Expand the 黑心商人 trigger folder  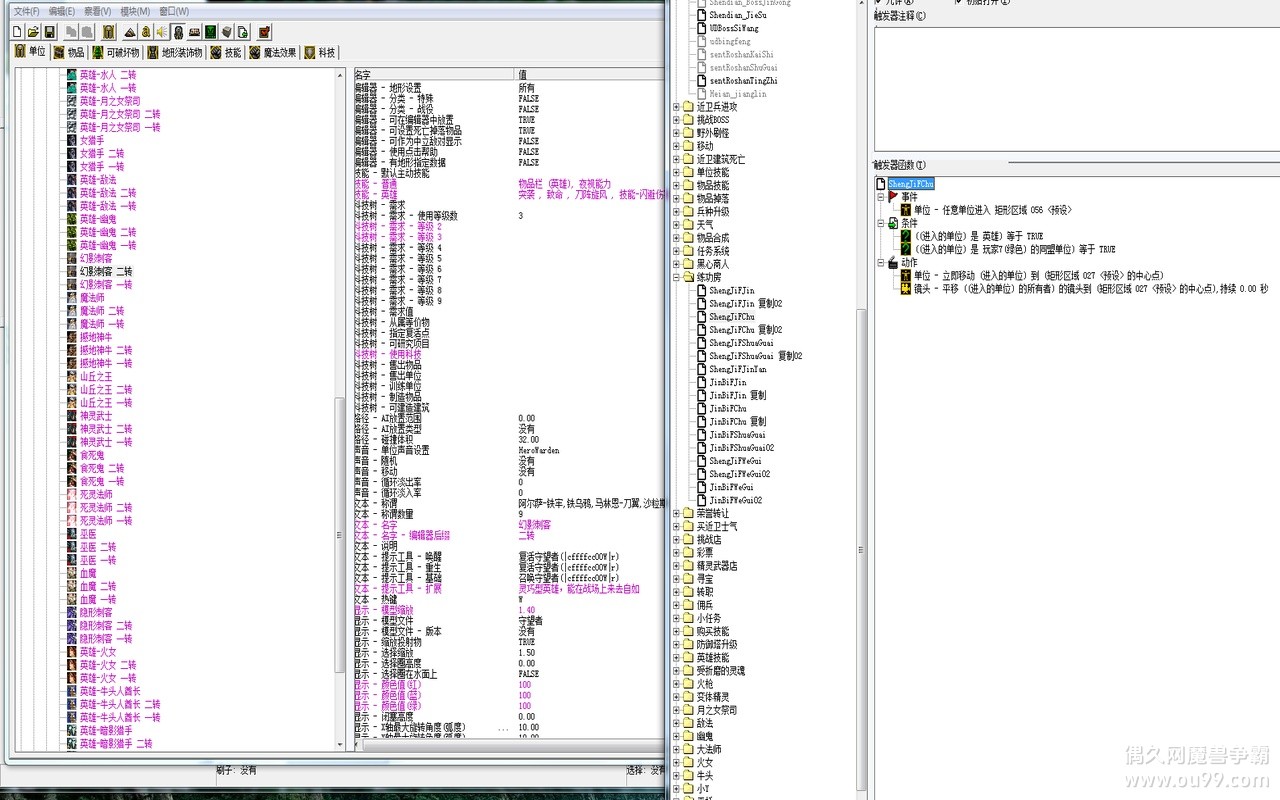point(676,264)
